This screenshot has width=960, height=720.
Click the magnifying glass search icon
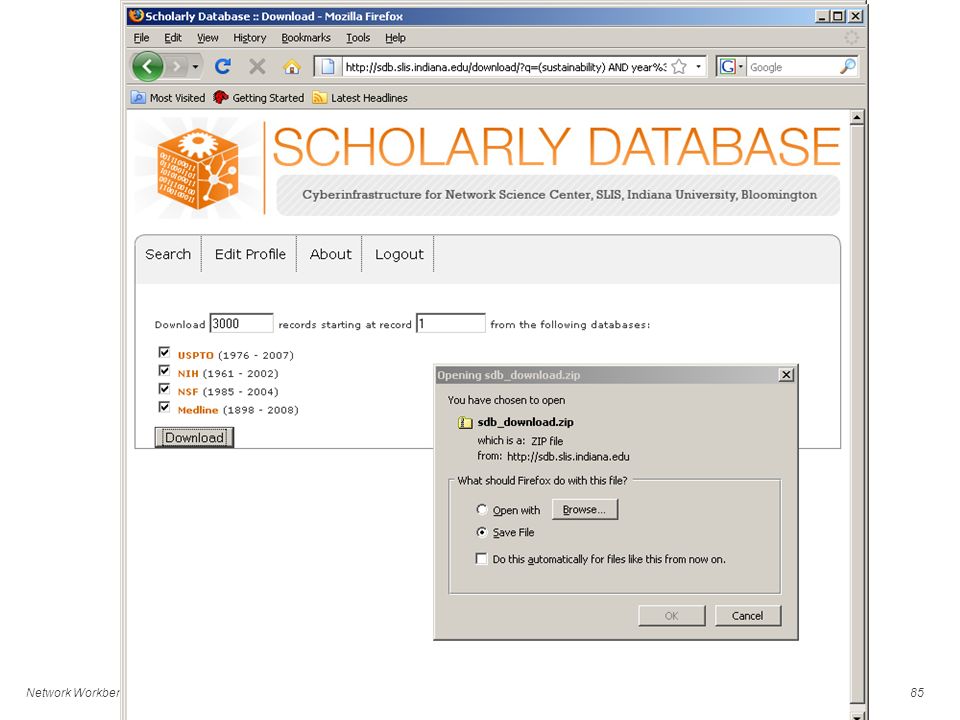point(847,66)
